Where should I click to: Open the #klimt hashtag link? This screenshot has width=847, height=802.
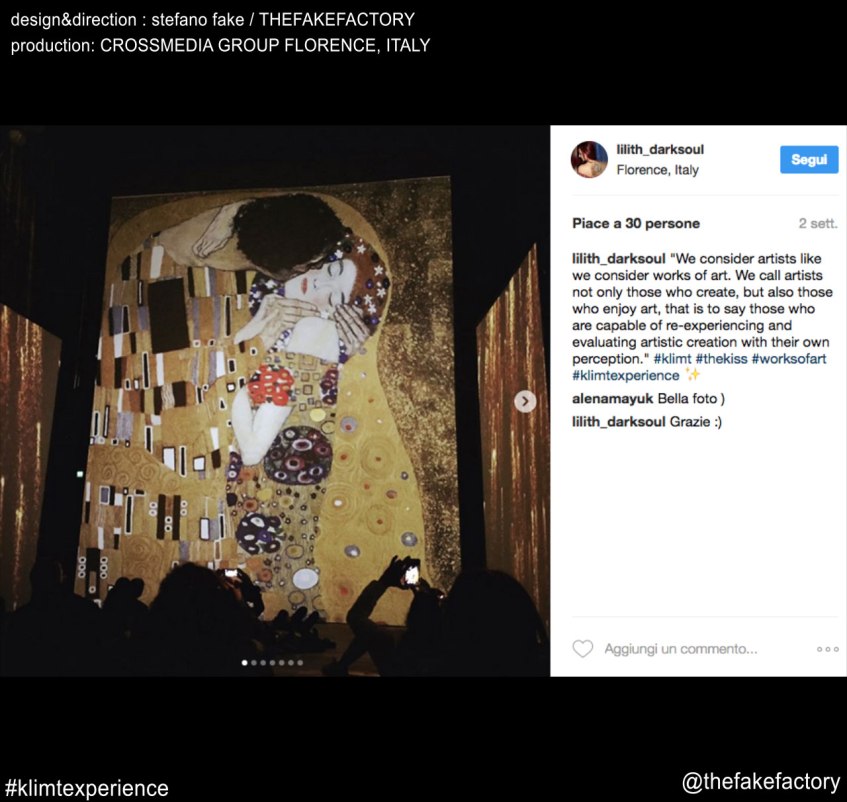[x=672, y=359]
